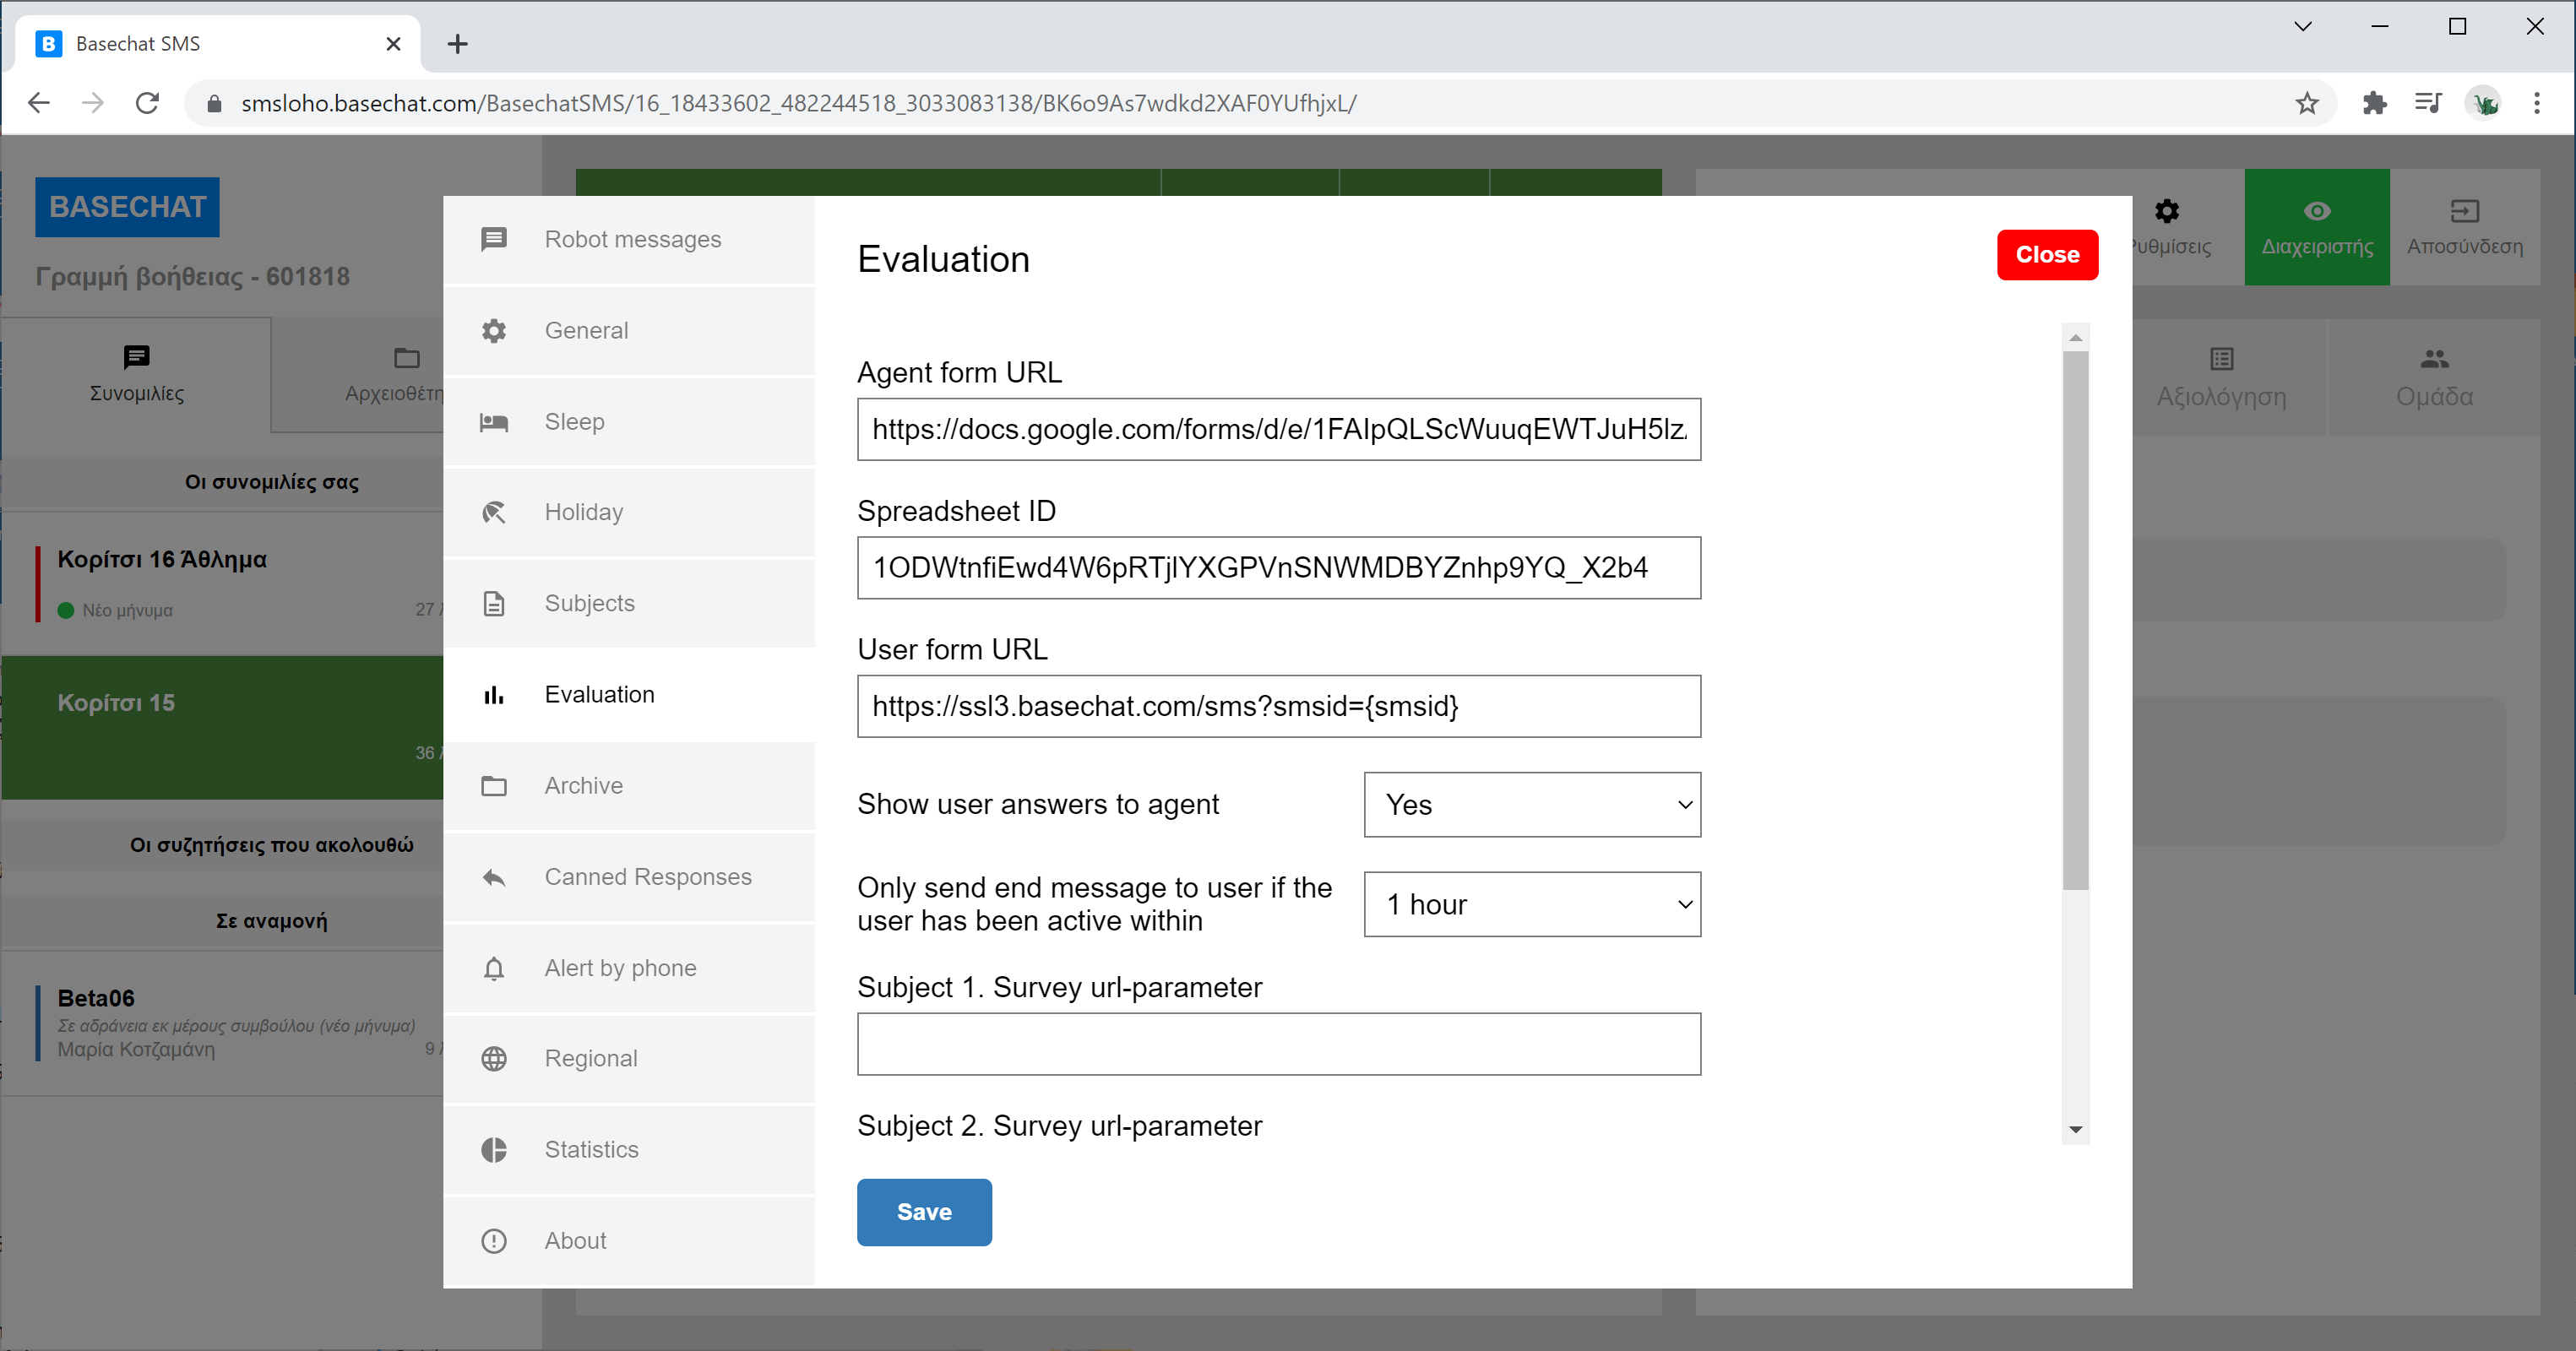Click the Holiday beach umbrella icon
The height and width of the screenshot is (1351, 2576).
(x=494, y=513)
